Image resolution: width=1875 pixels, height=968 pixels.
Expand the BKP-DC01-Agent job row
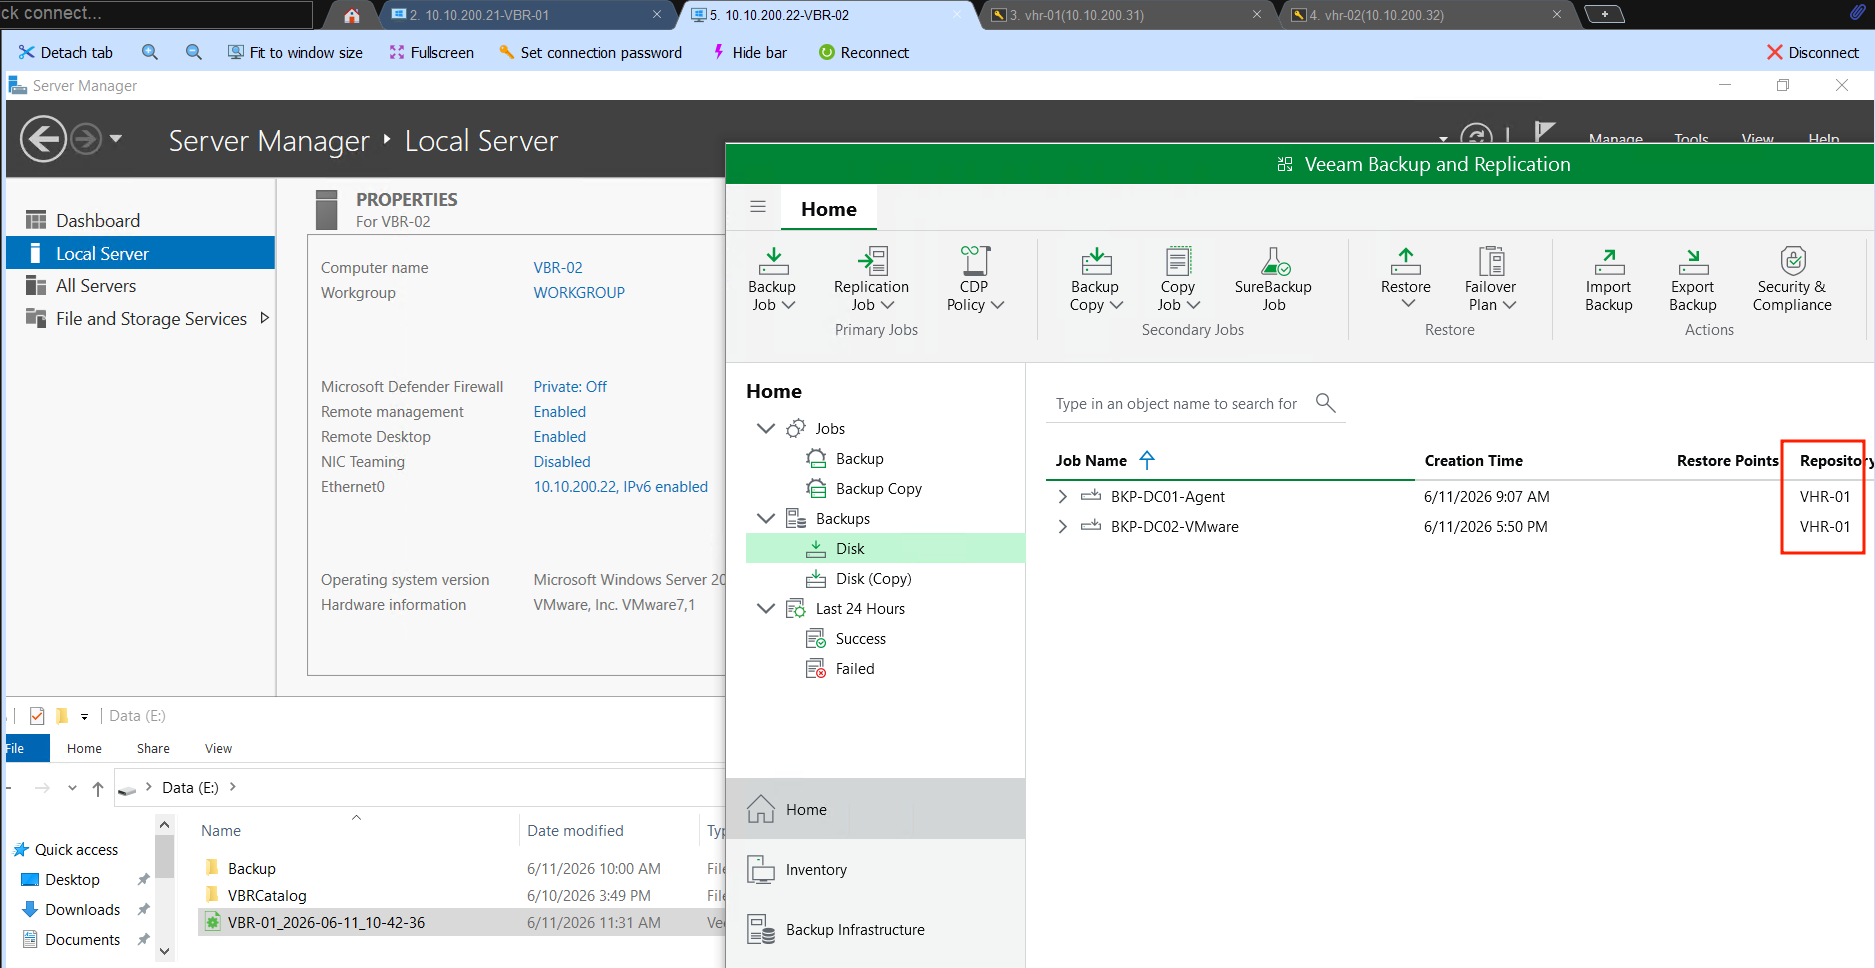tap(1062, 496)
